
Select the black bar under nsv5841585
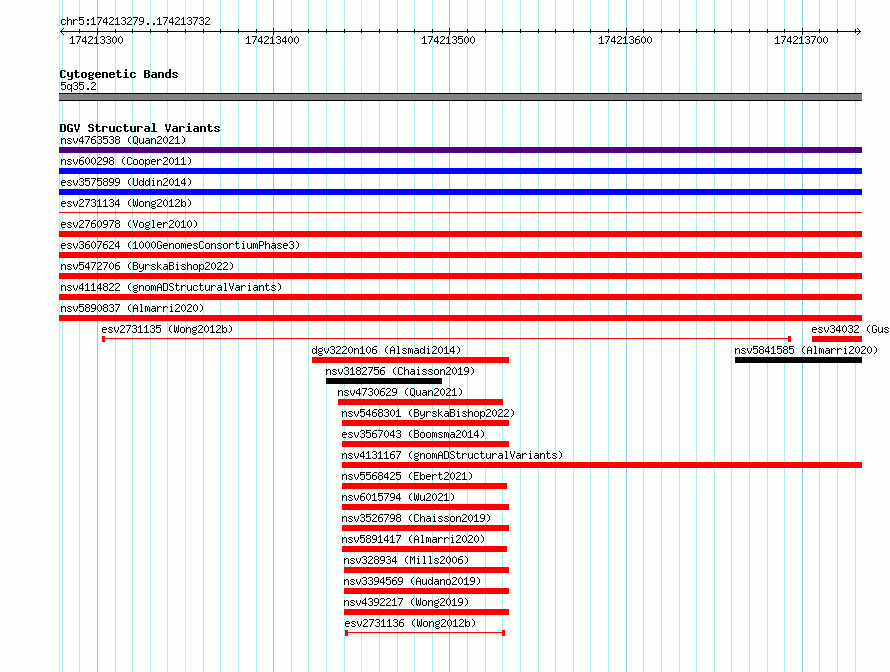[799, 360]
